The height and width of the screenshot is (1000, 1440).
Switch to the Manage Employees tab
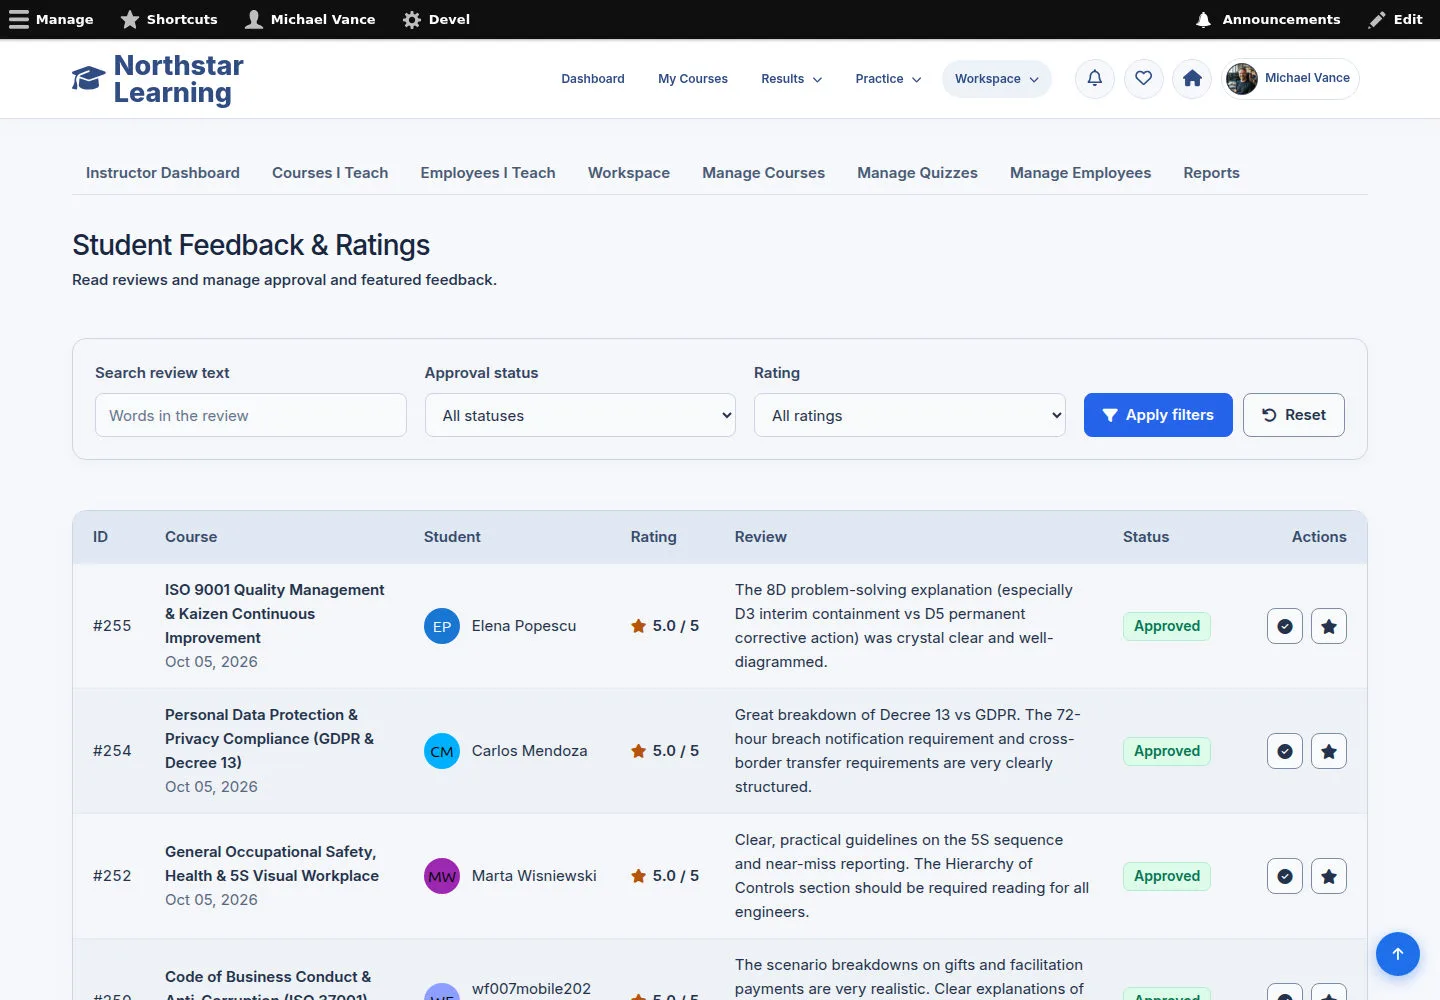[1080, 173]
